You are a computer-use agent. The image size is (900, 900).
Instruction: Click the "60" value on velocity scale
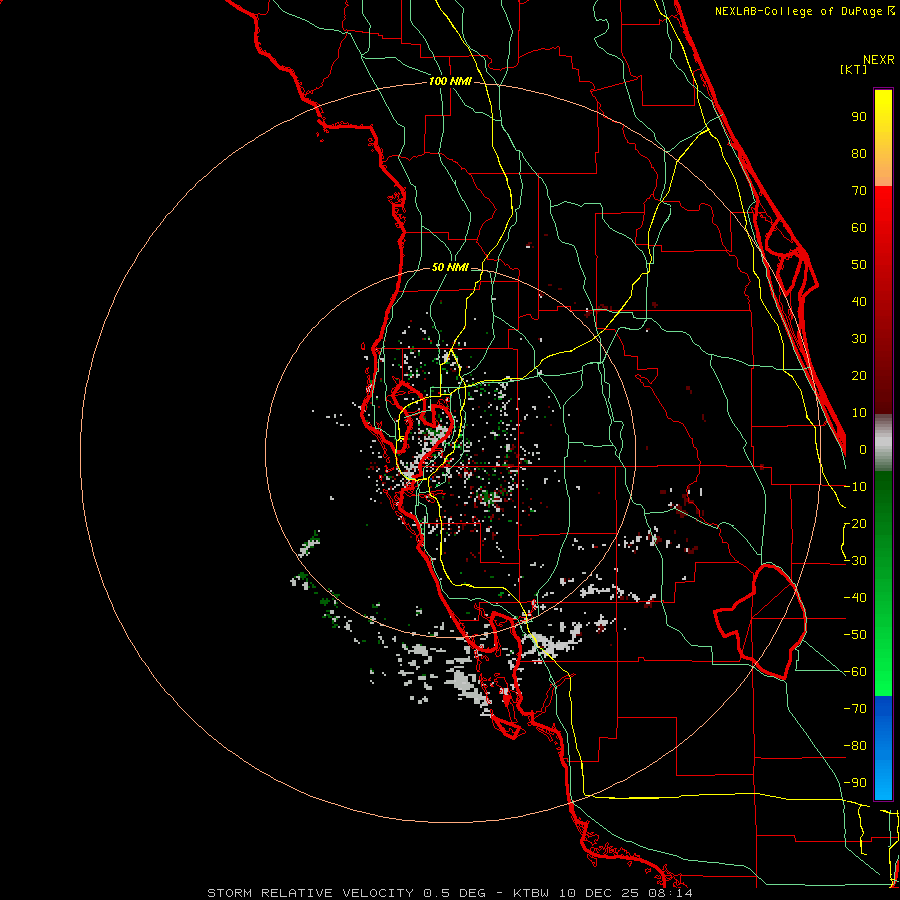[x=859, y=228]
